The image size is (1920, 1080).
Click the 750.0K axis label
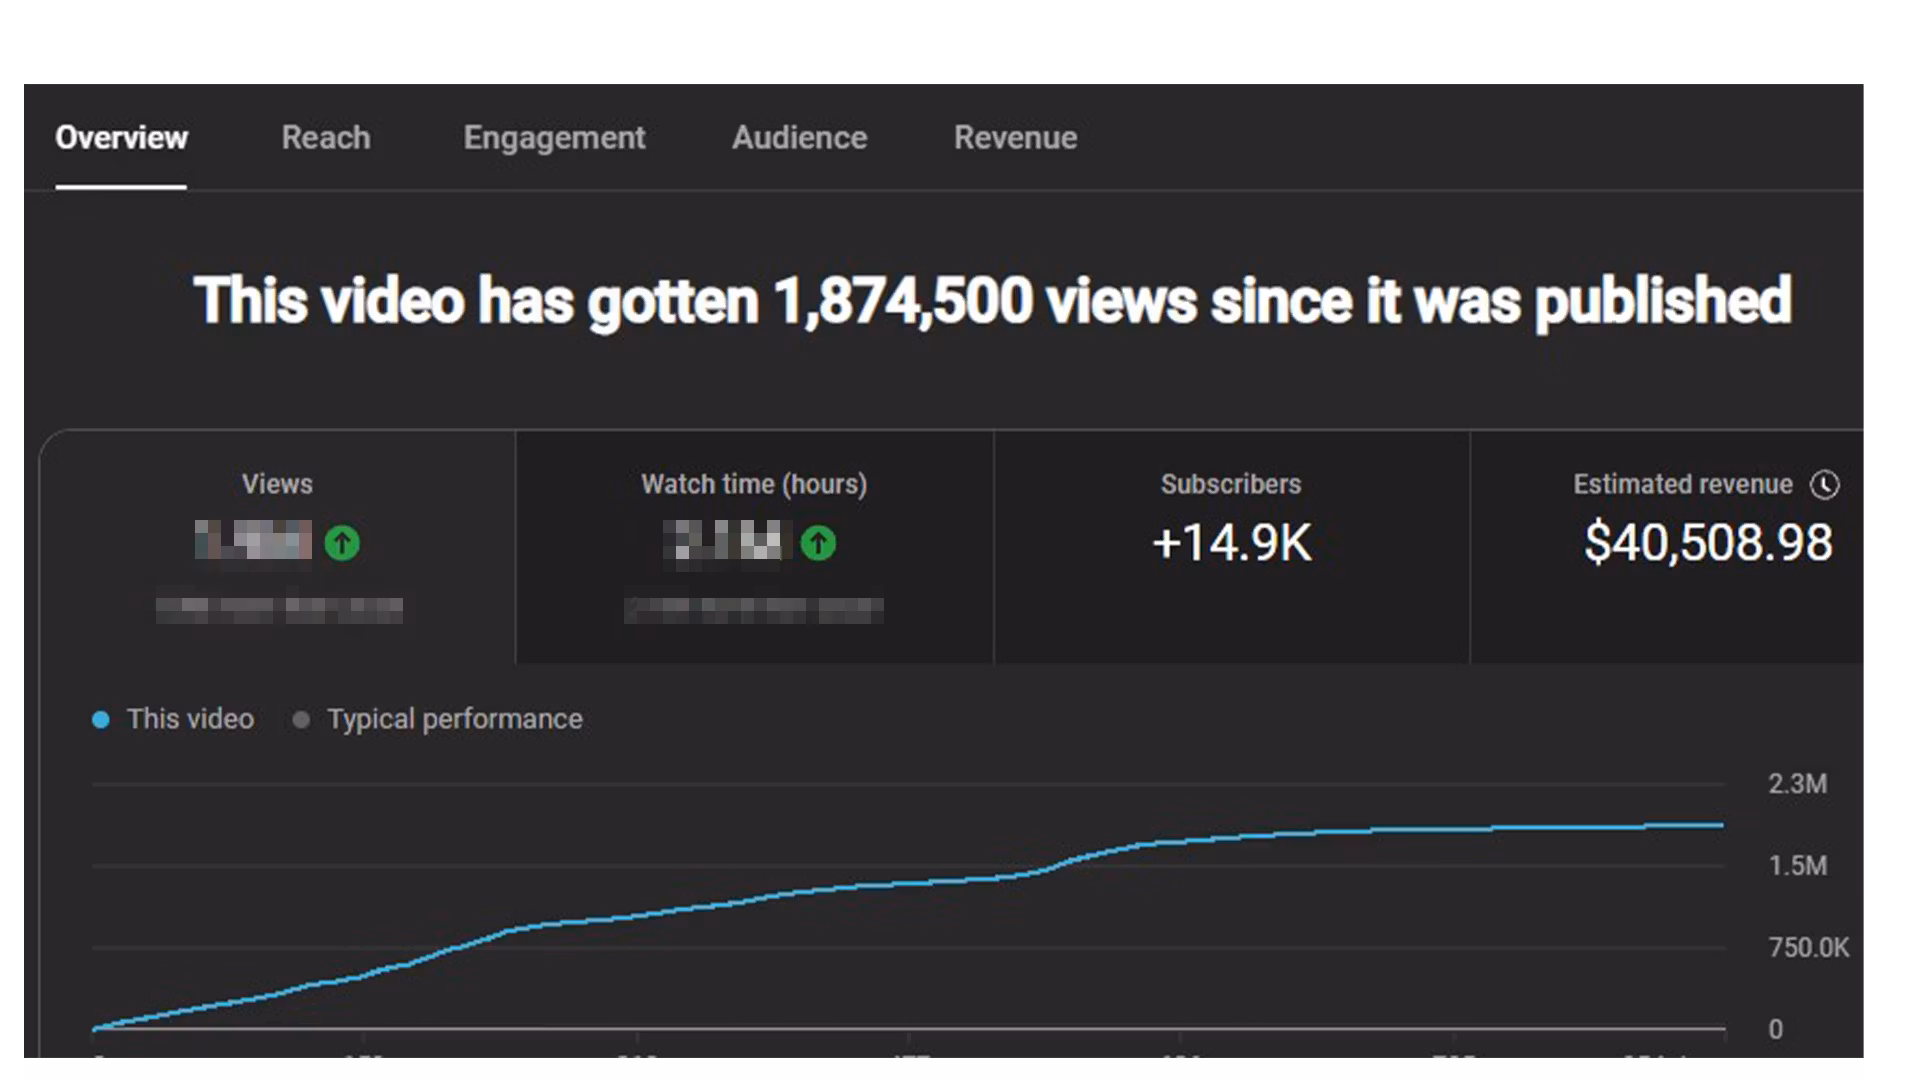click(x=1808, y=947)
